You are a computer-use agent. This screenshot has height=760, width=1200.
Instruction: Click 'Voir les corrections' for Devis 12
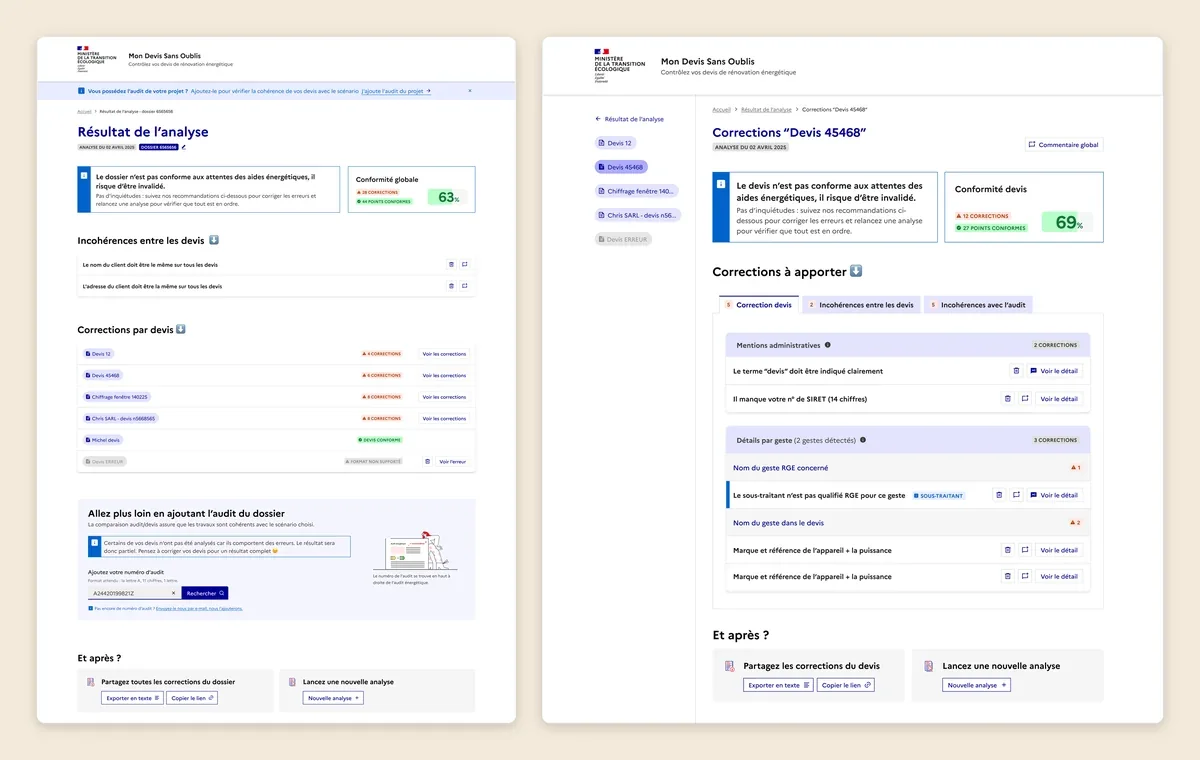[x=444, y=354]
